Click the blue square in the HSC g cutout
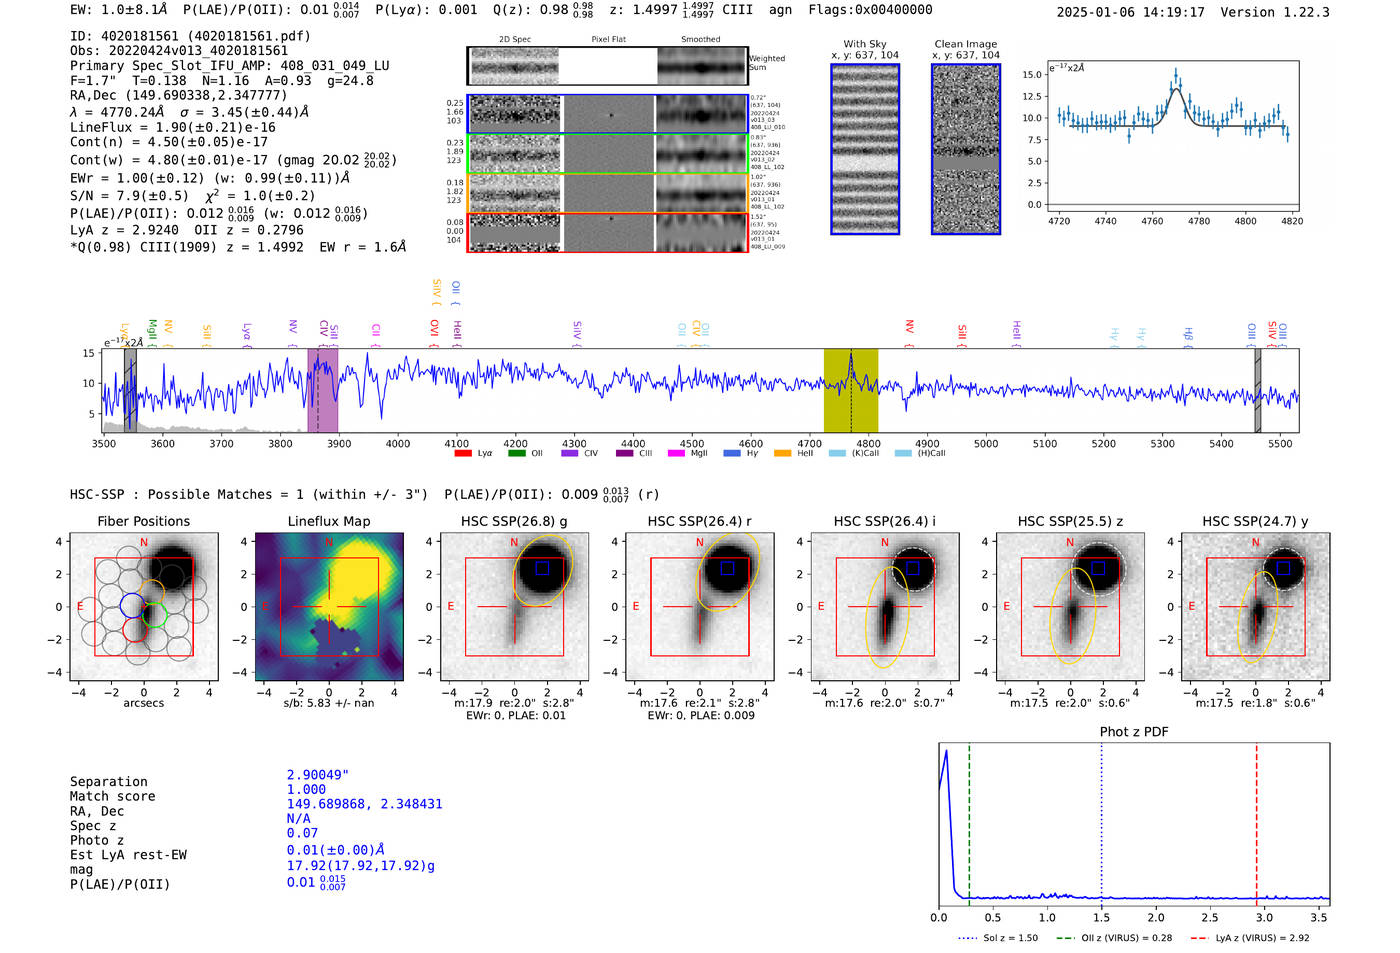1400x953 pixels. (x=542, y=568)
